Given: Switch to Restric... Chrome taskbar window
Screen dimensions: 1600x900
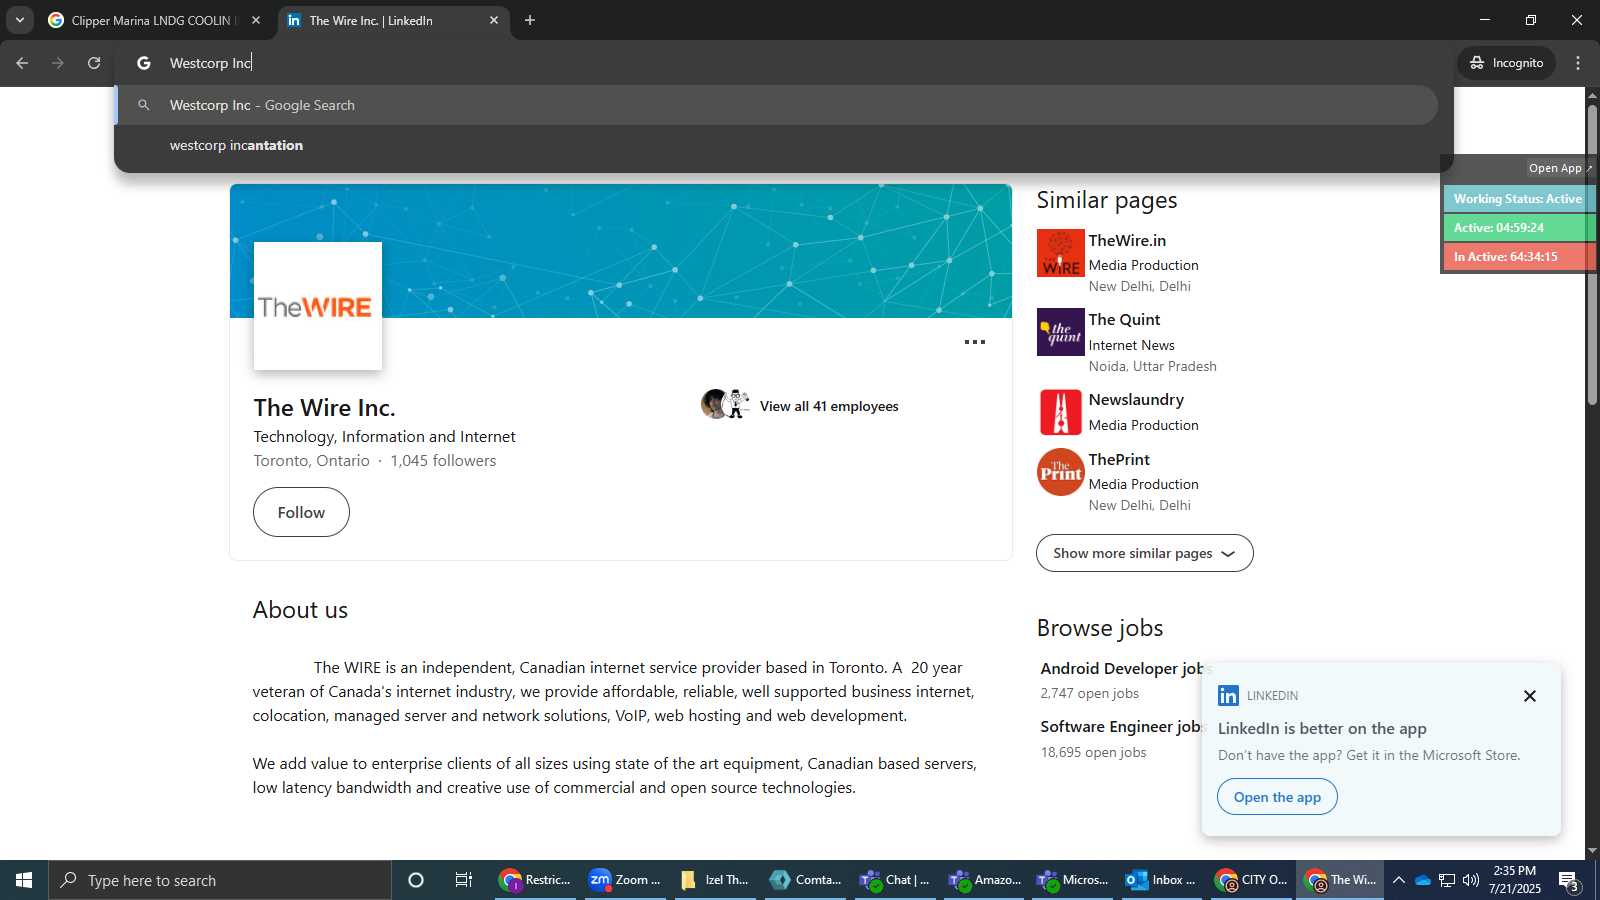Looking at the screenshot, I should [536, 880].
